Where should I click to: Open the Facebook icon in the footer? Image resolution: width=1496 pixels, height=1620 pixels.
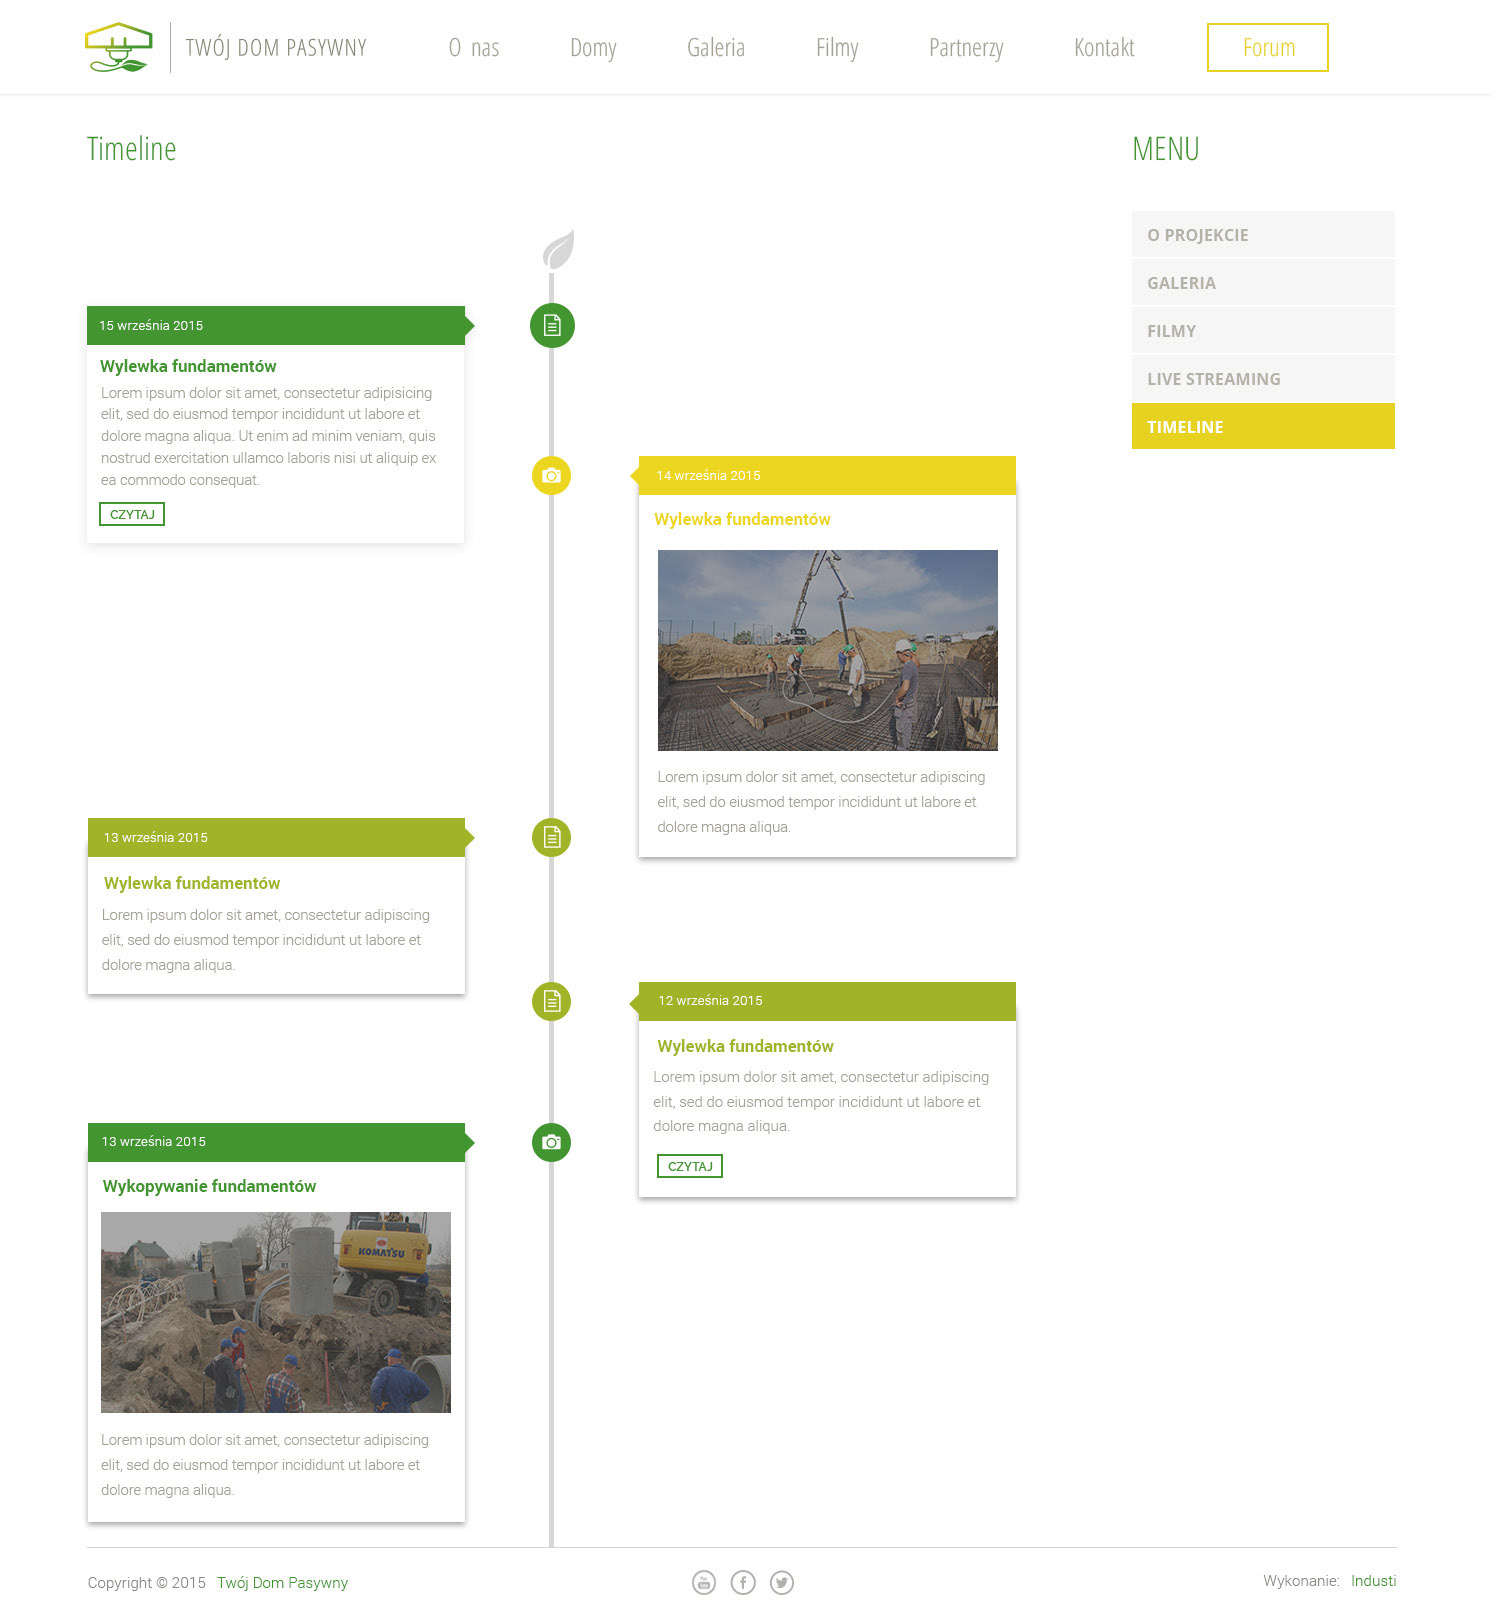pos(743,1582)
